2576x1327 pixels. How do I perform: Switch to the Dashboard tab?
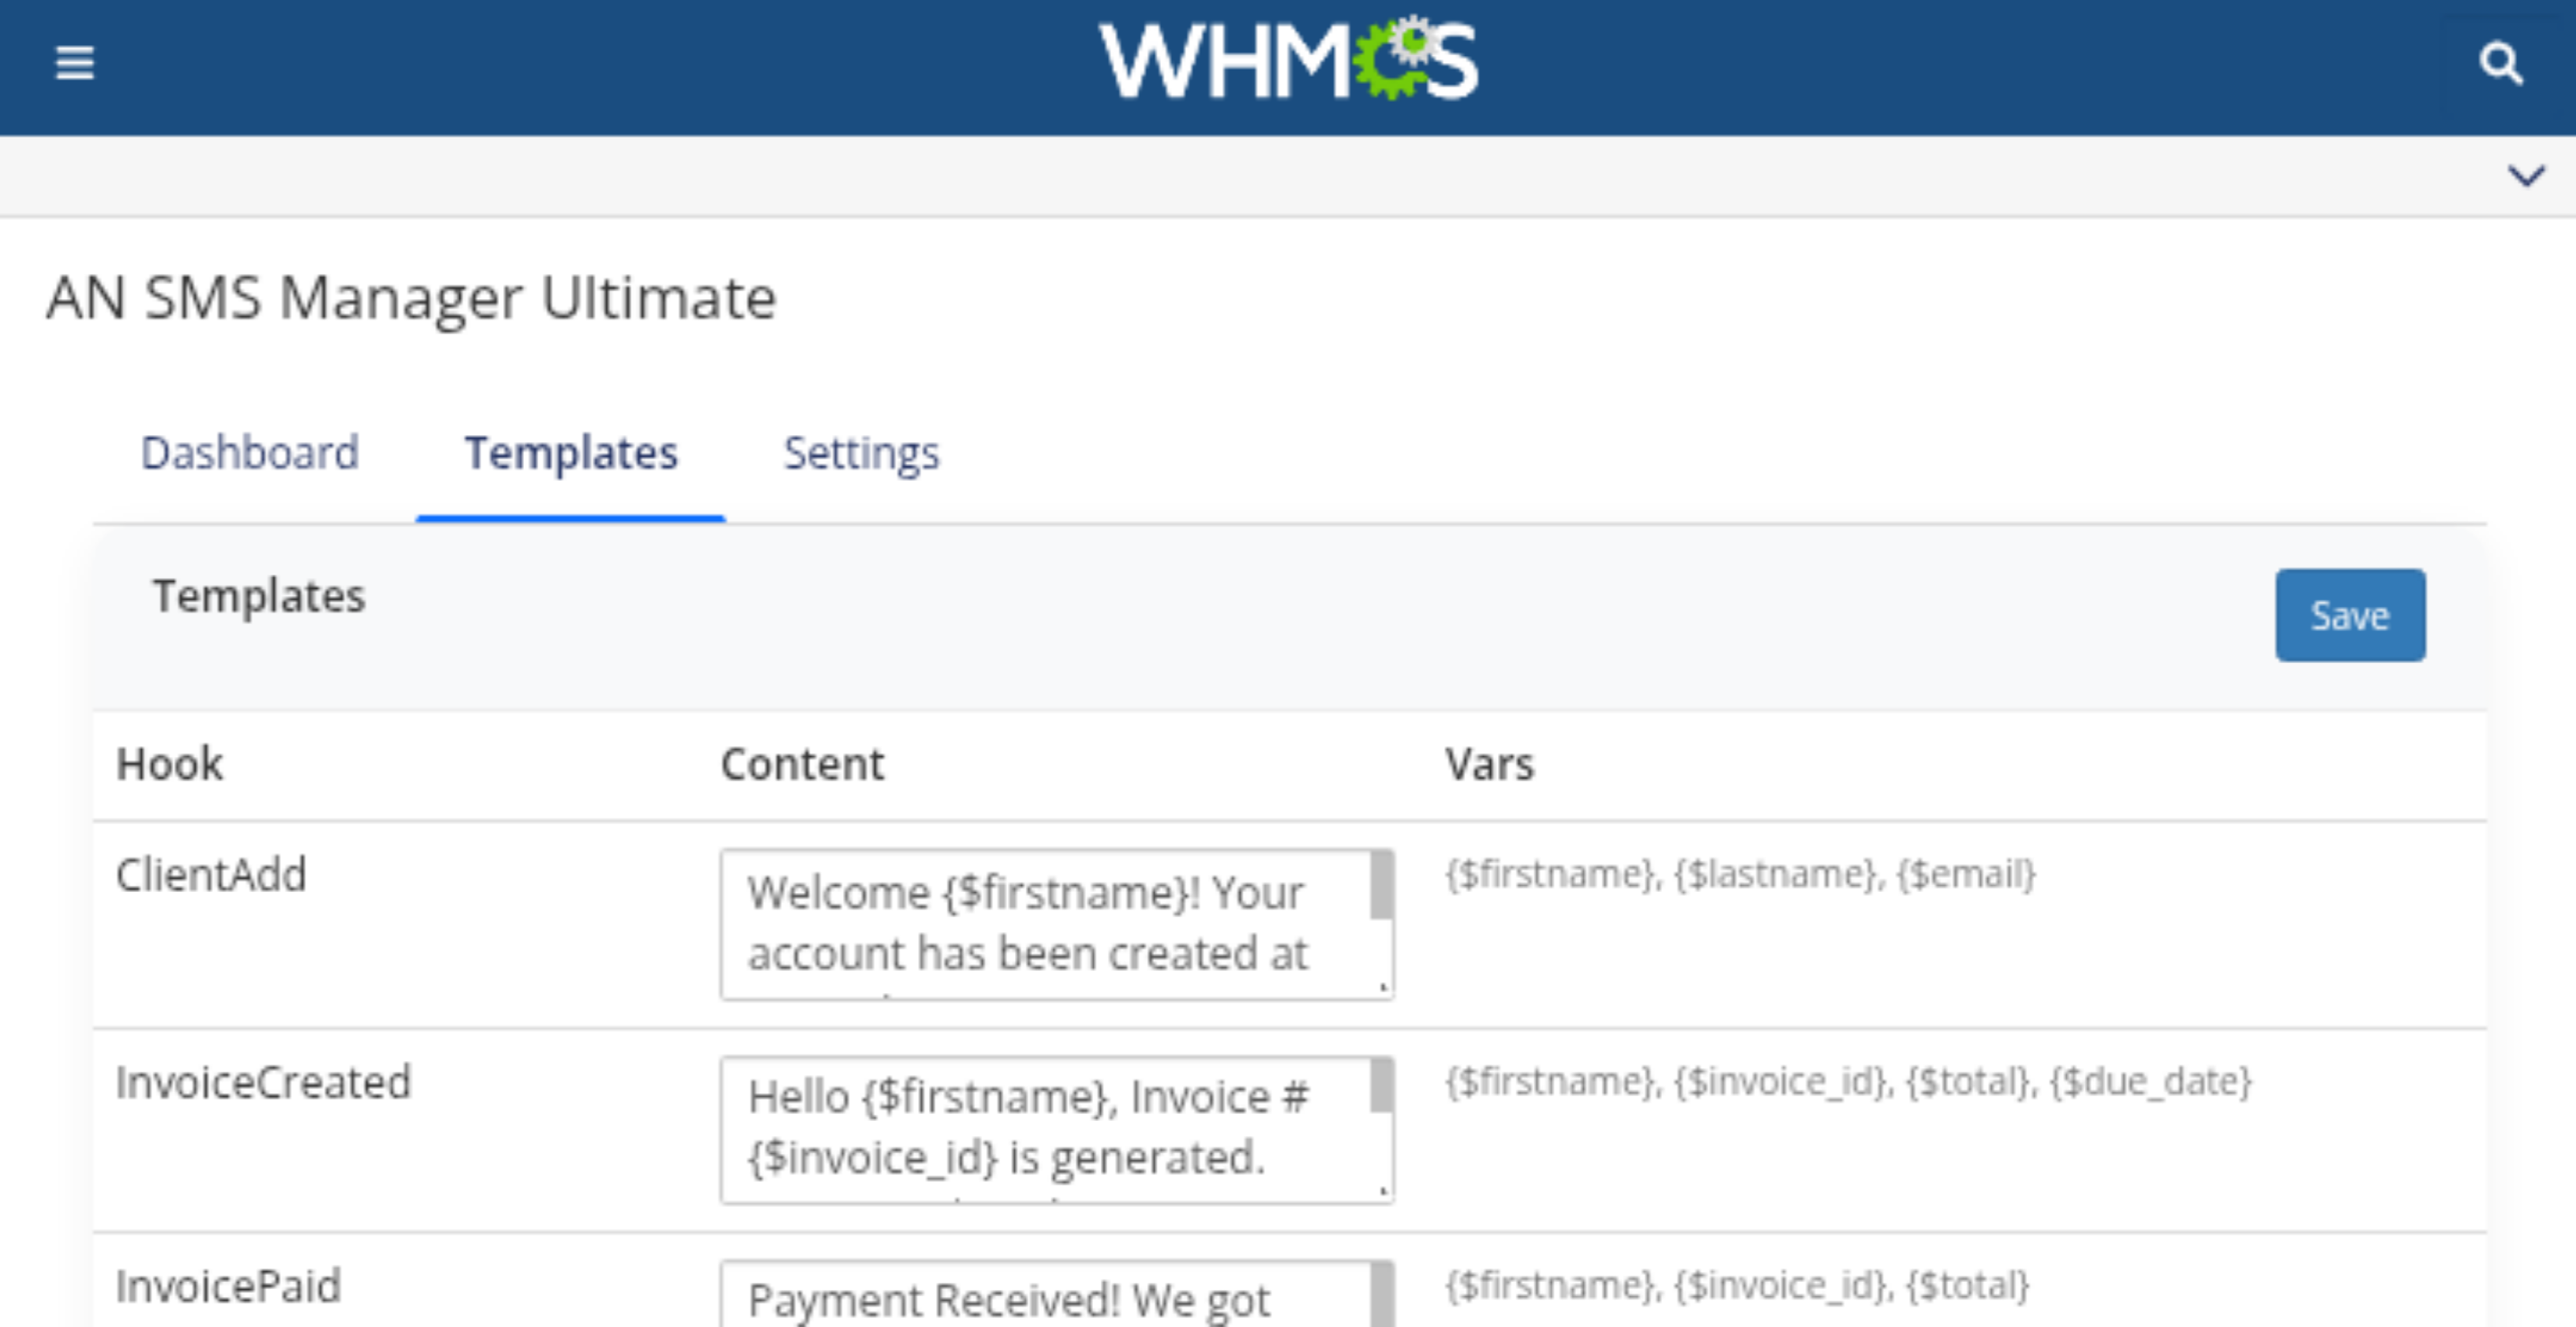(x=249, y=453)
